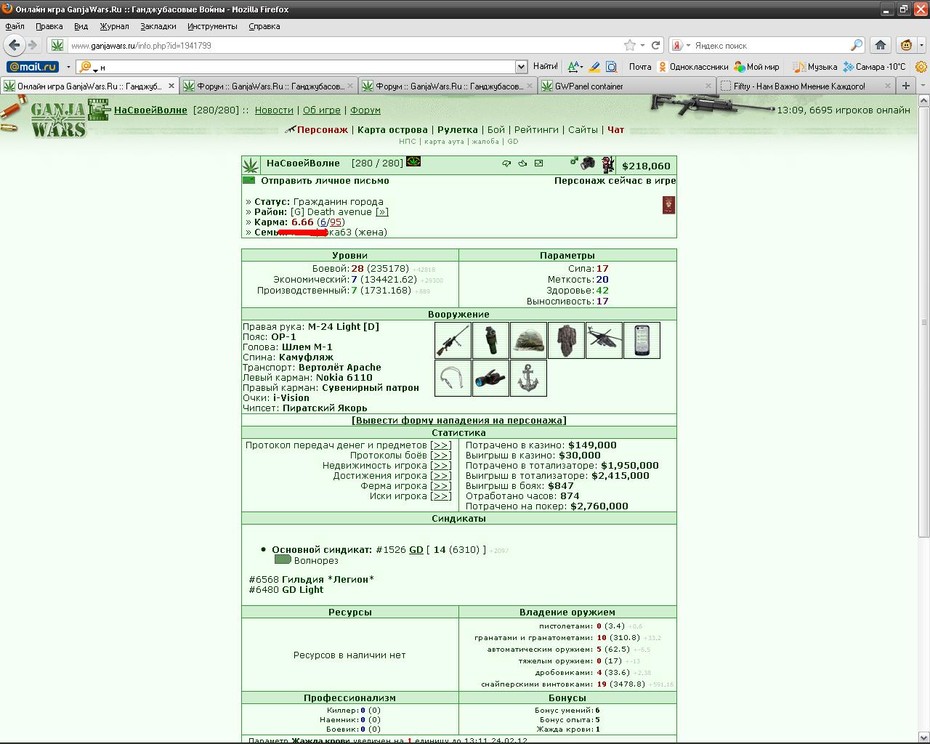Click the Самара -10°C weather item
This screenshot has height=744, width=930.
coord(875,67)
